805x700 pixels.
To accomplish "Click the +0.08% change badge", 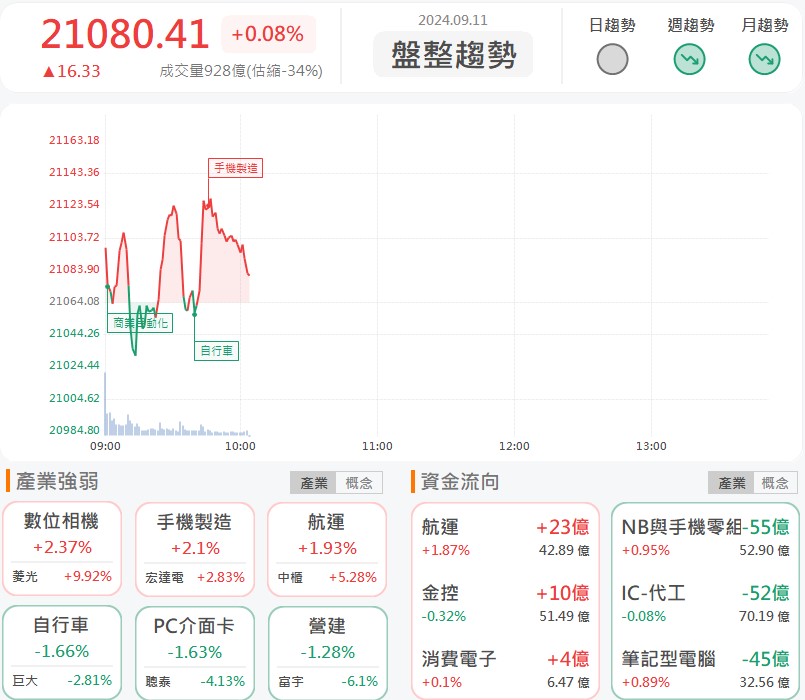I will click(267, 34).
